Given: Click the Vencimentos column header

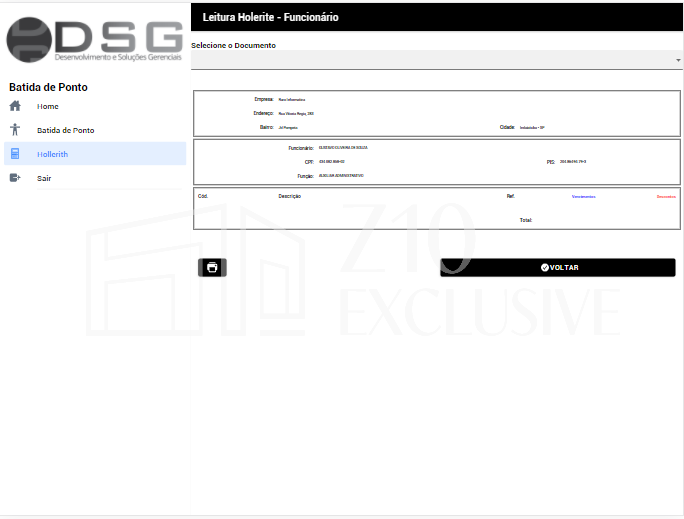Looking at the screenshot, I should click(x=583, y=197).
